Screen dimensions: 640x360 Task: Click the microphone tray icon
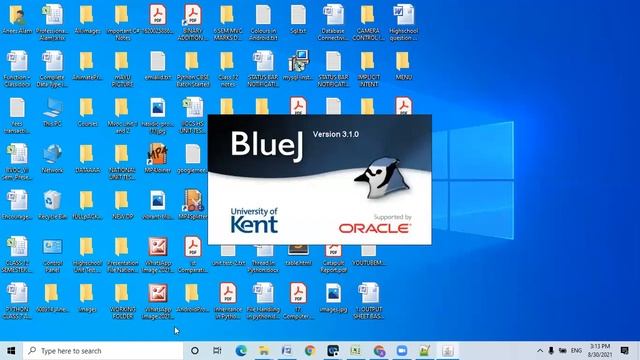(x=551, y=351)
